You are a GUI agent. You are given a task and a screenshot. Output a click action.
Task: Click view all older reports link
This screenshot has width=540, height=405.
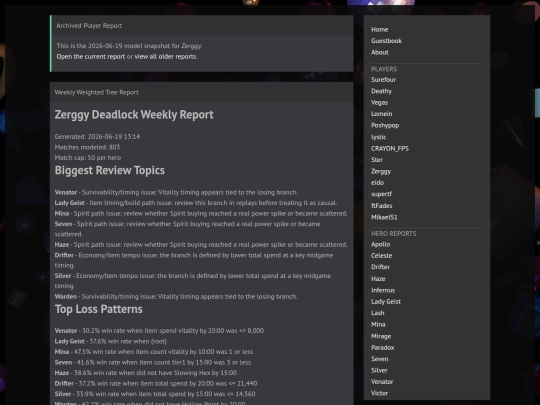pyautogui.click(x=165, y=56)
